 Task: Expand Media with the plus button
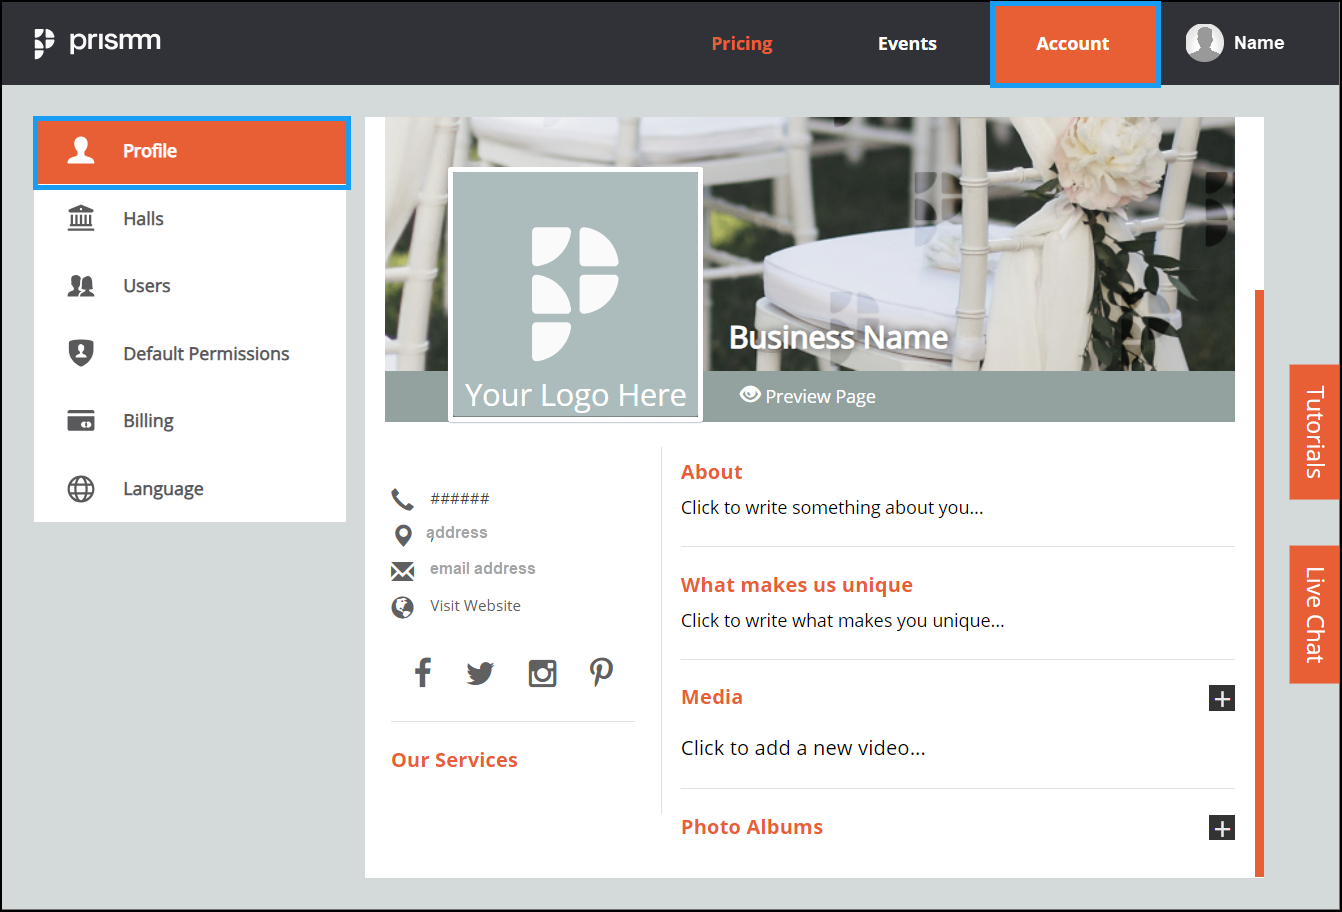[1222, 698]
